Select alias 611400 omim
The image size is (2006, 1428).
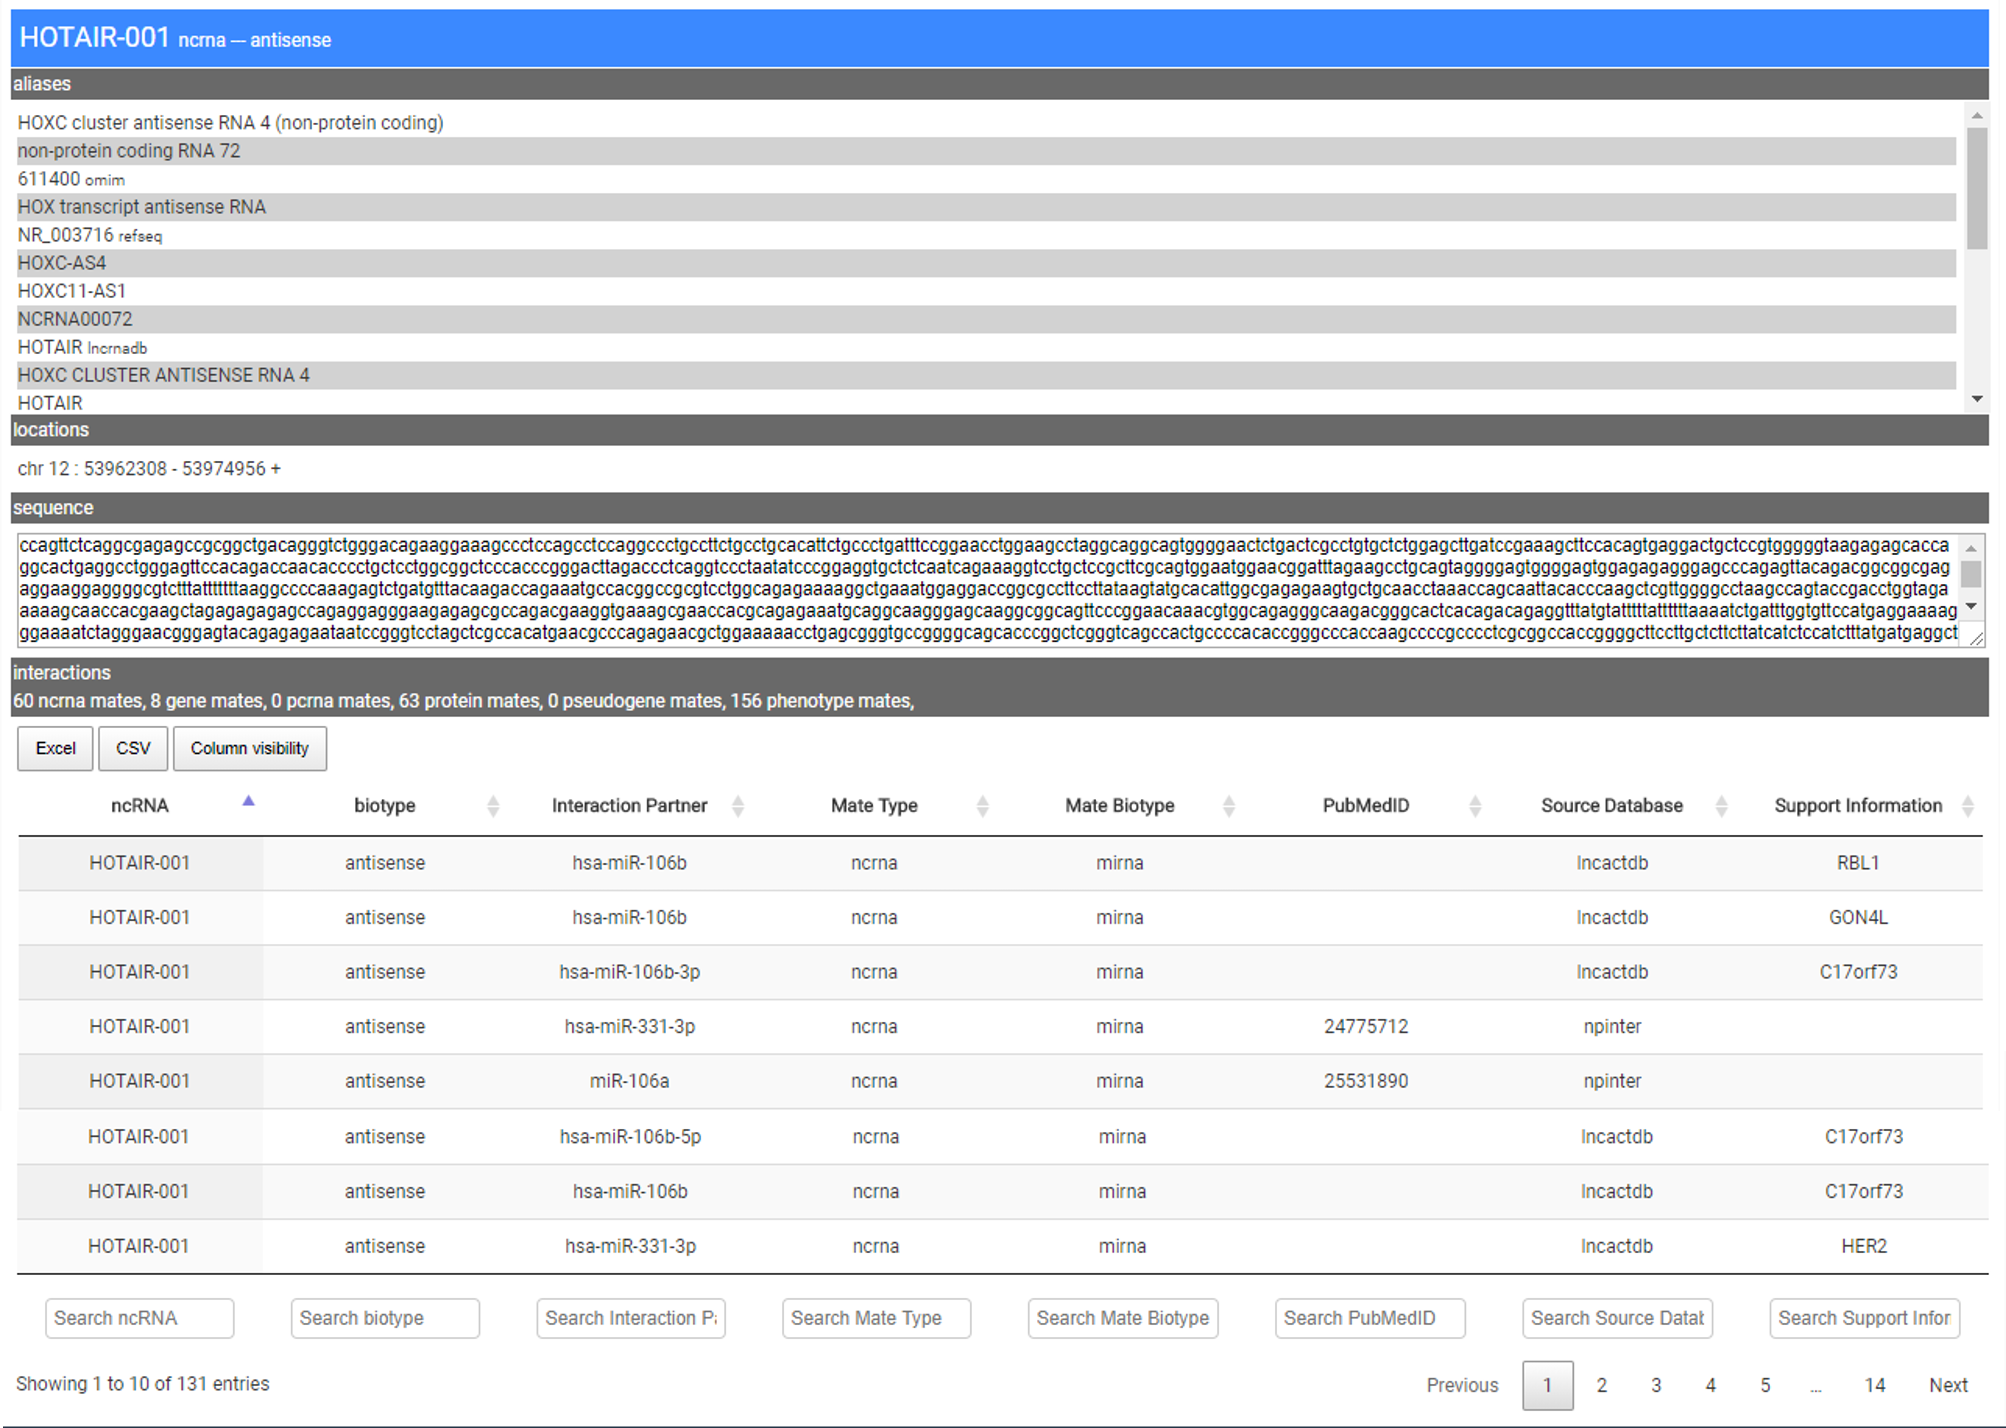[x=71, y=179]
